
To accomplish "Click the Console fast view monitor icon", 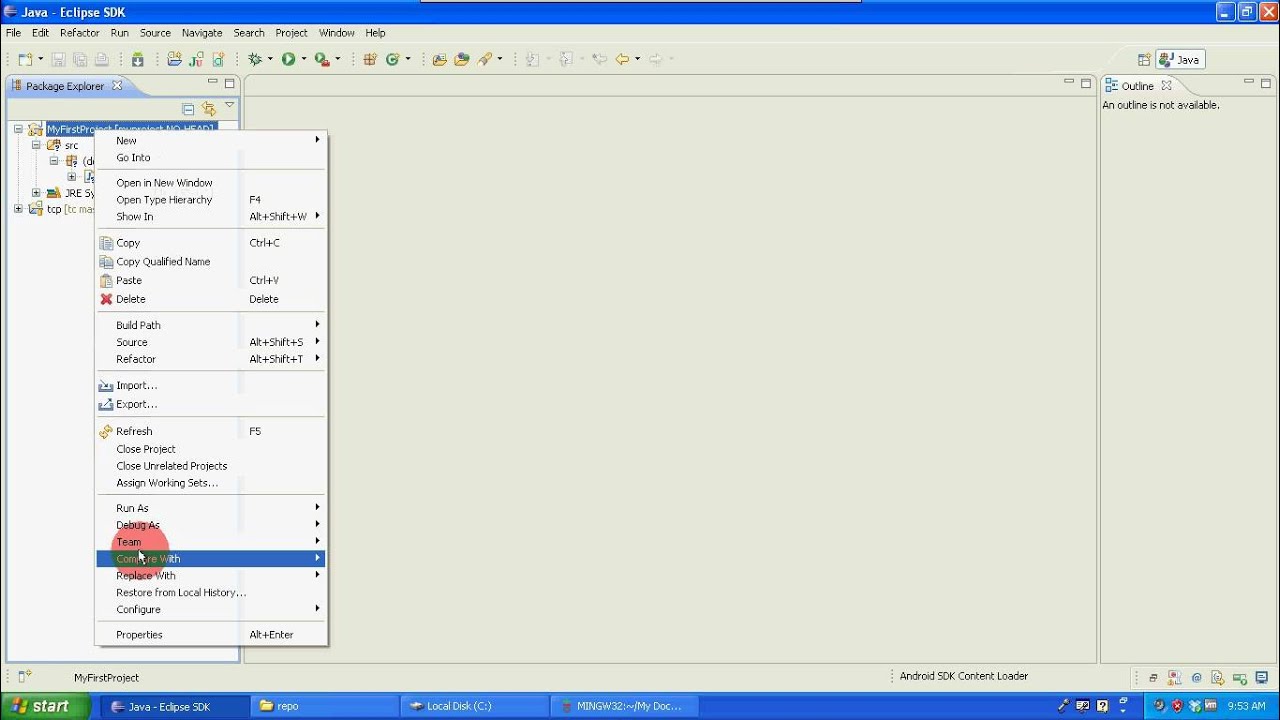I will (1262, 678).
